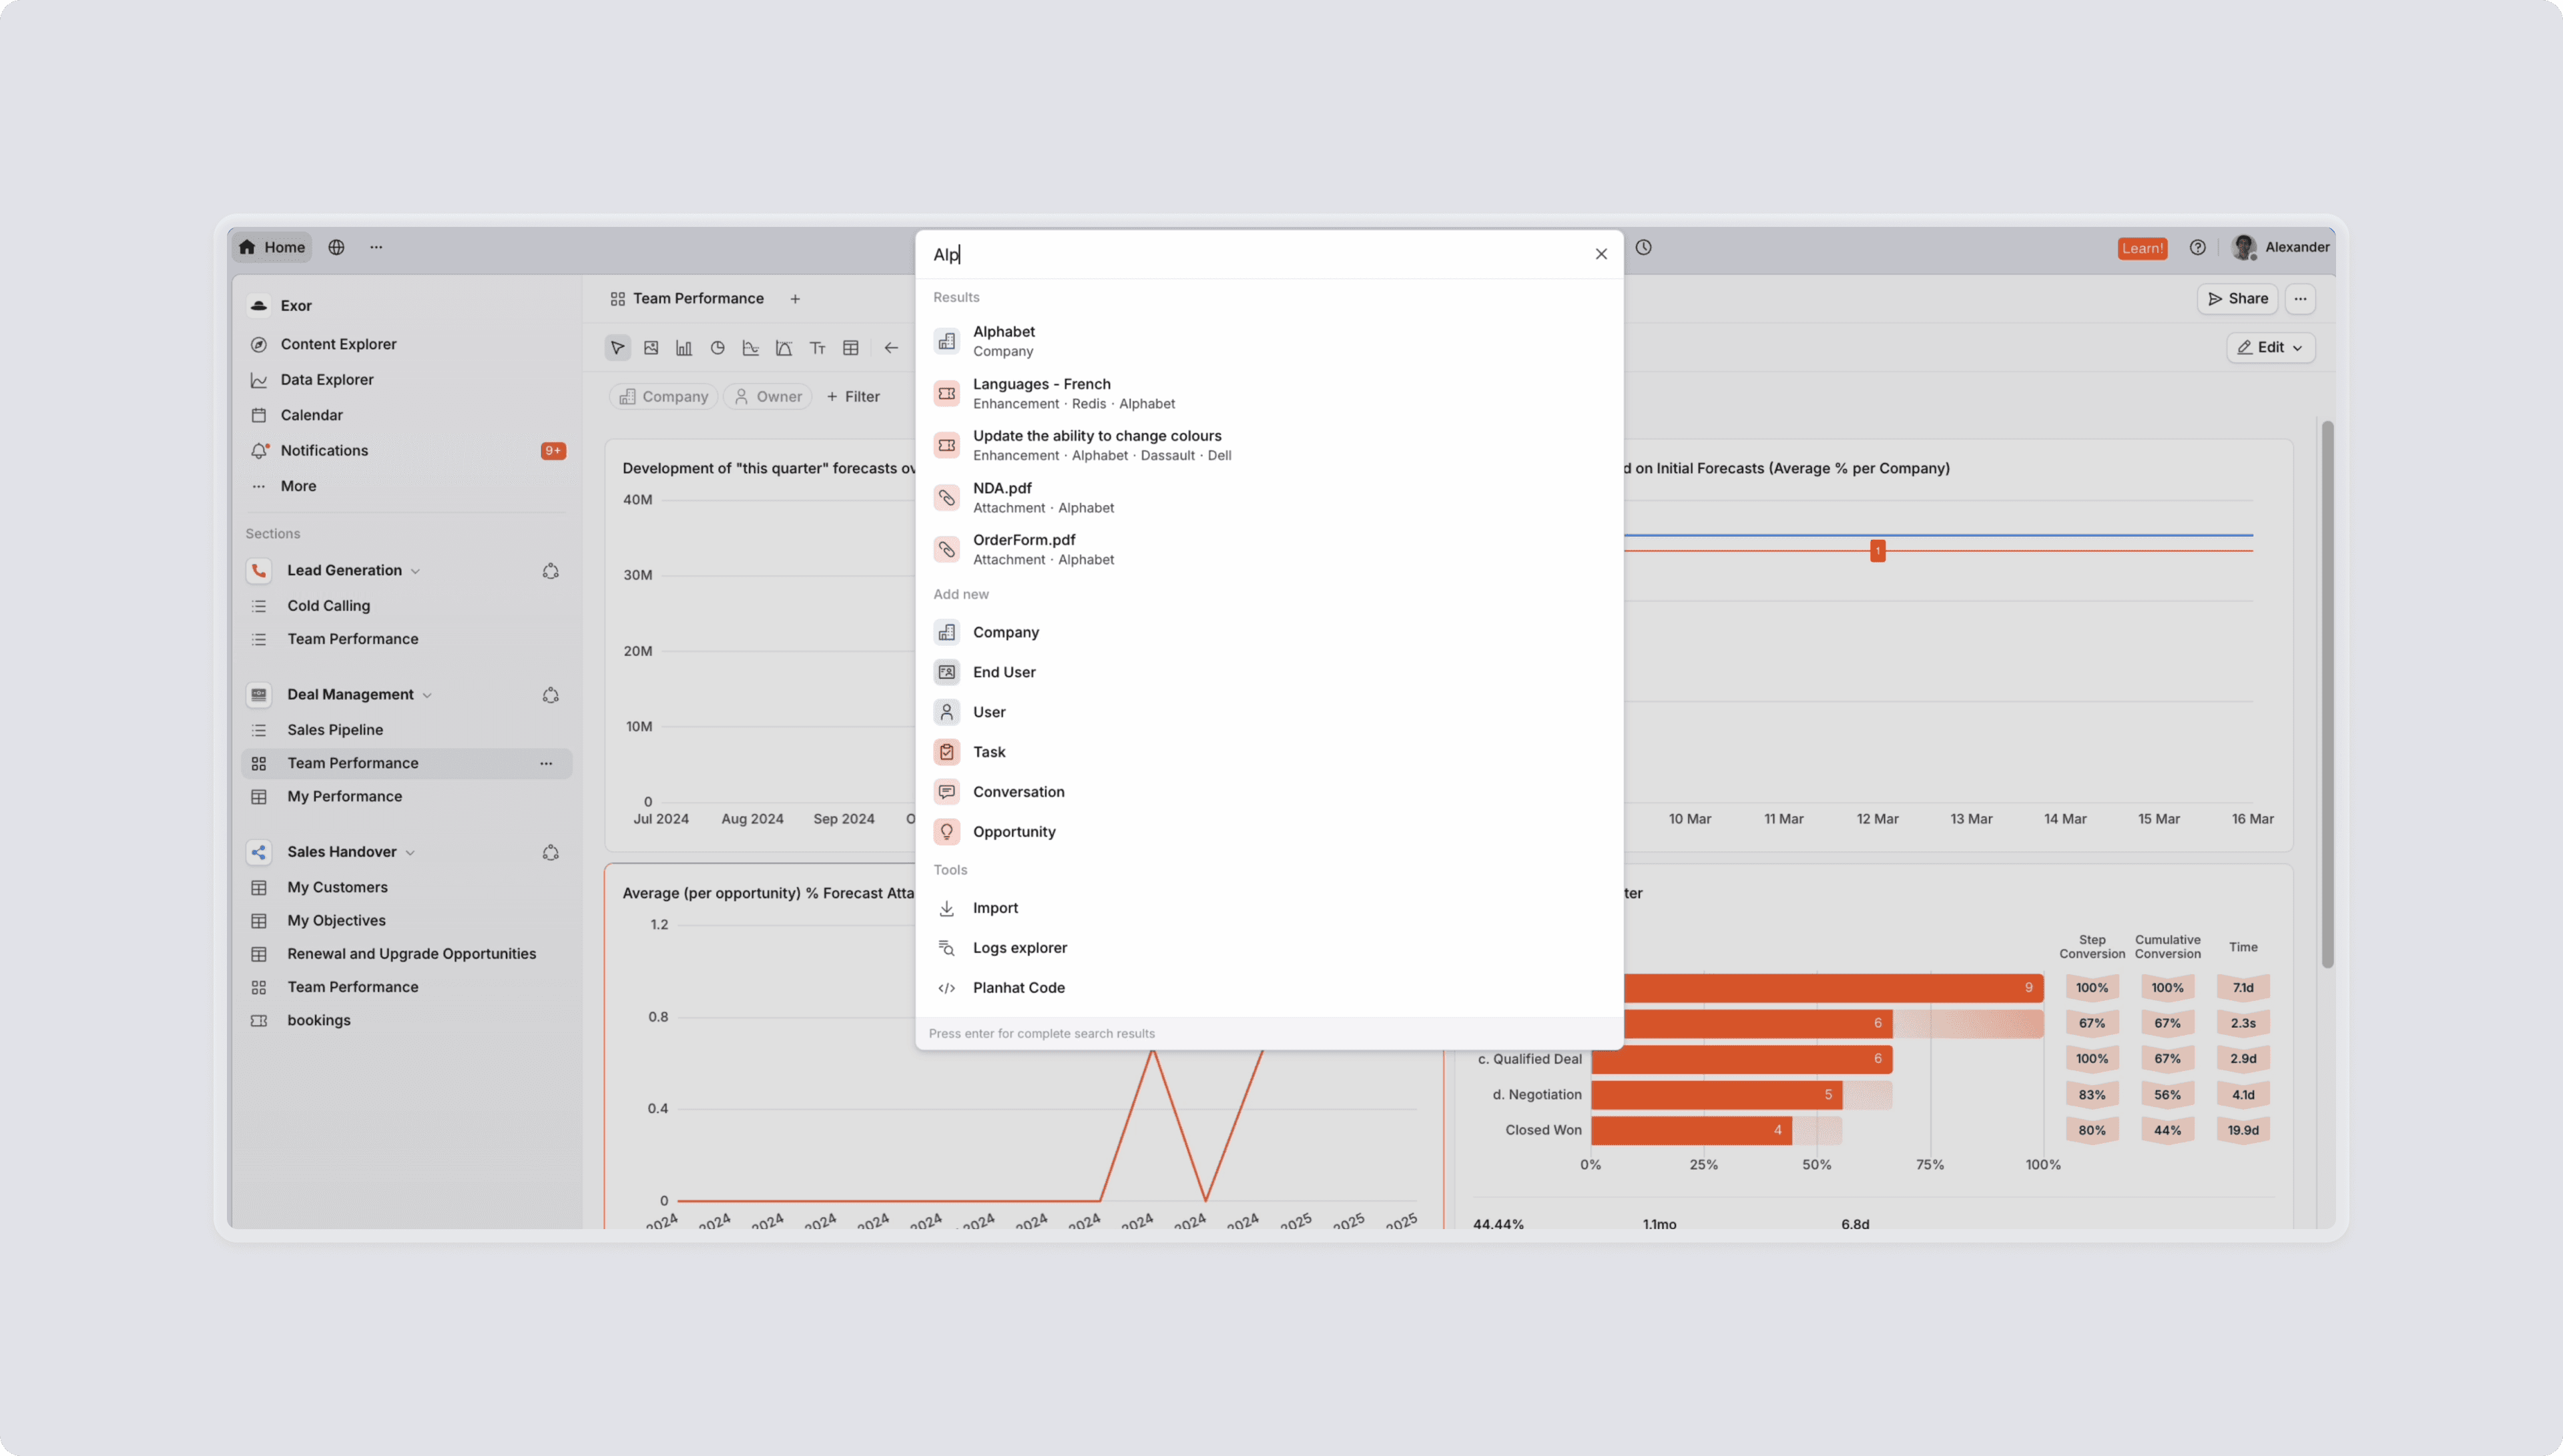Select the text widget tool icon

pyautogui.click(x=817, y=348)
